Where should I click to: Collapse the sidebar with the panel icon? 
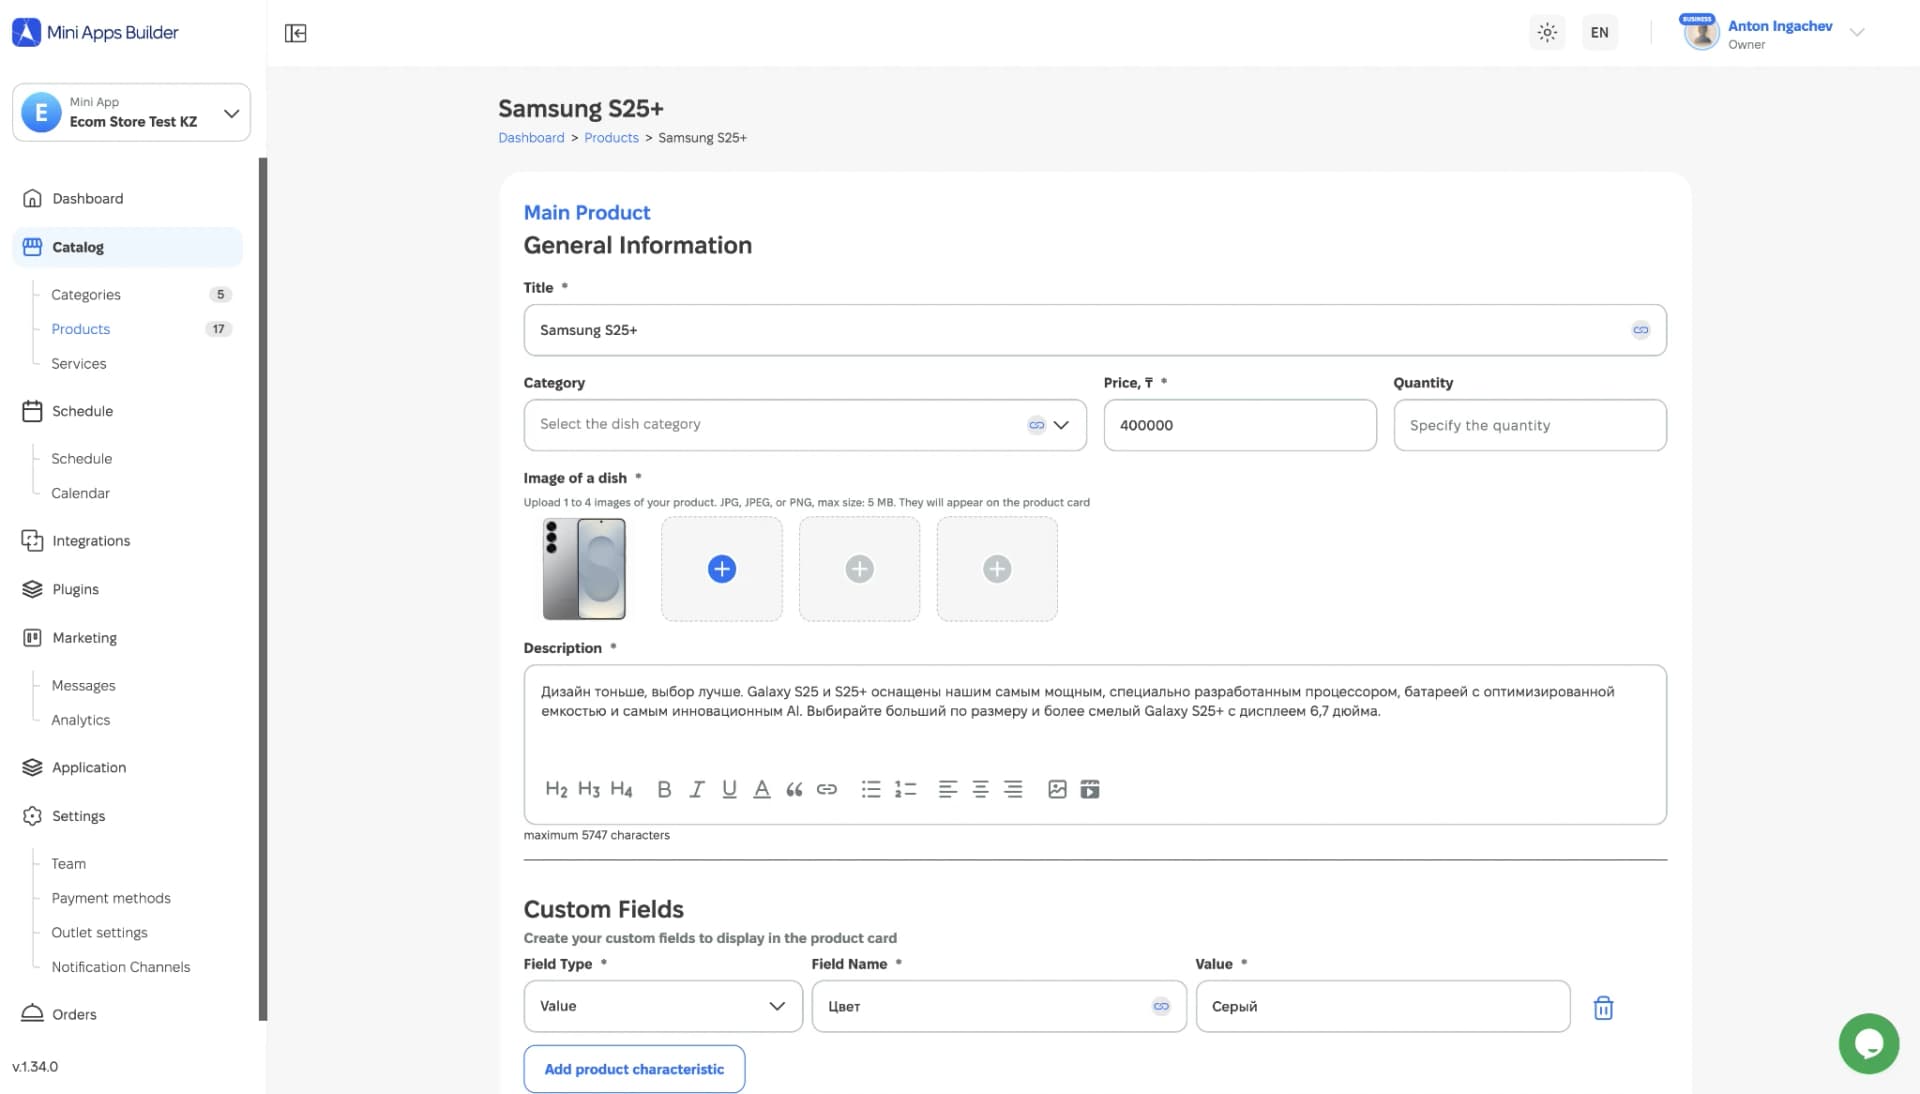pos(295,33)
